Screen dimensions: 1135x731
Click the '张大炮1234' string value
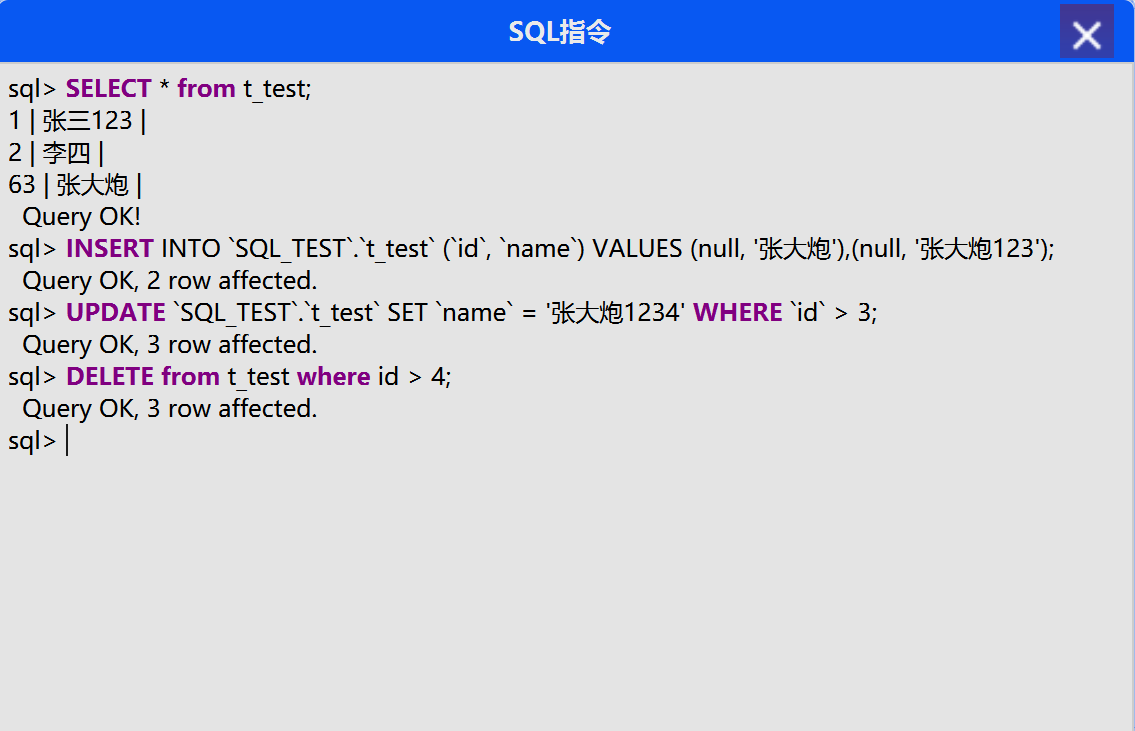tap(616, 313)
